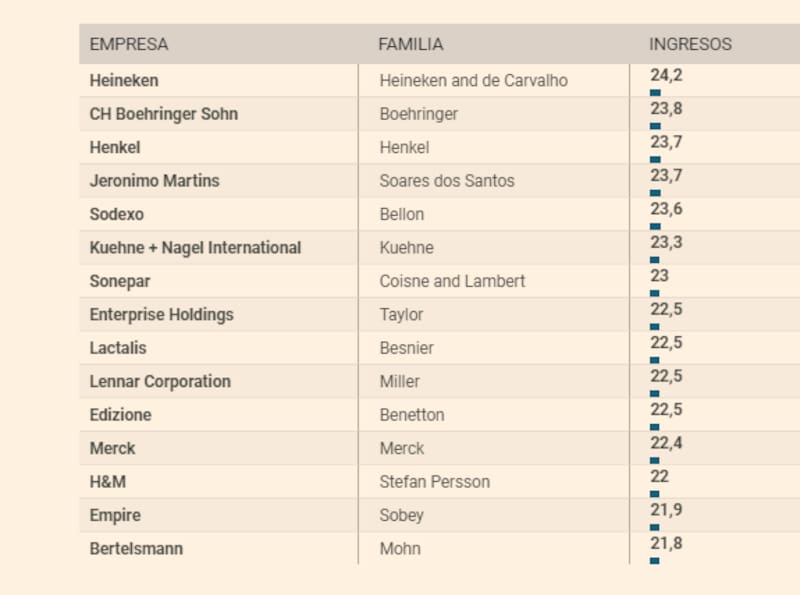Click Lennar Corporation in the list
The image size is (800, 595).
(x=160, y=382)
